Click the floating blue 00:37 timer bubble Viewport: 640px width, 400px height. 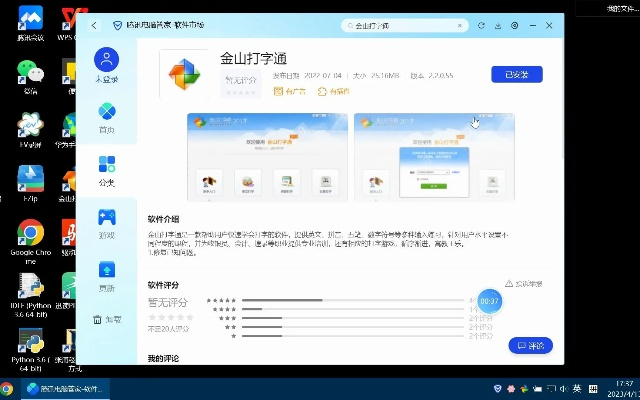click(489, 300)
